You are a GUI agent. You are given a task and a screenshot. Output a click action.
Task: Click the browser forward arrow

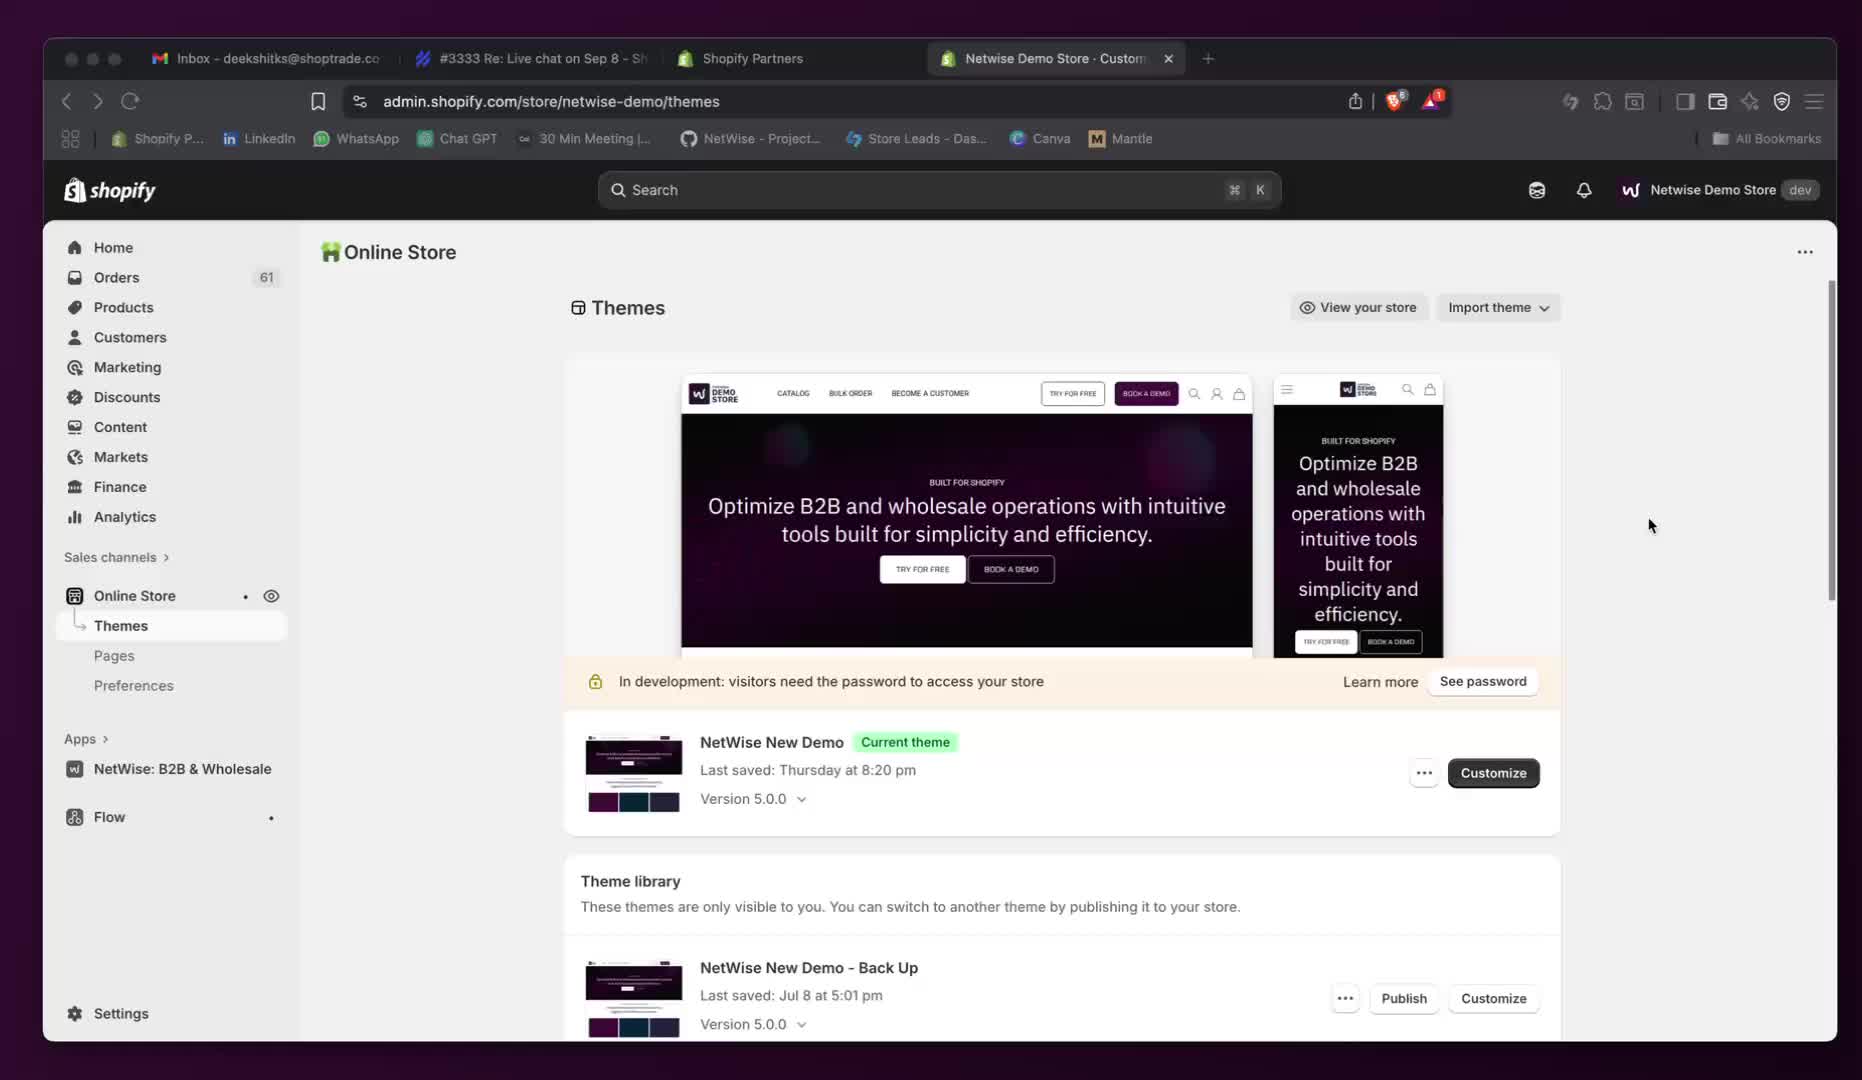point(98,101)
